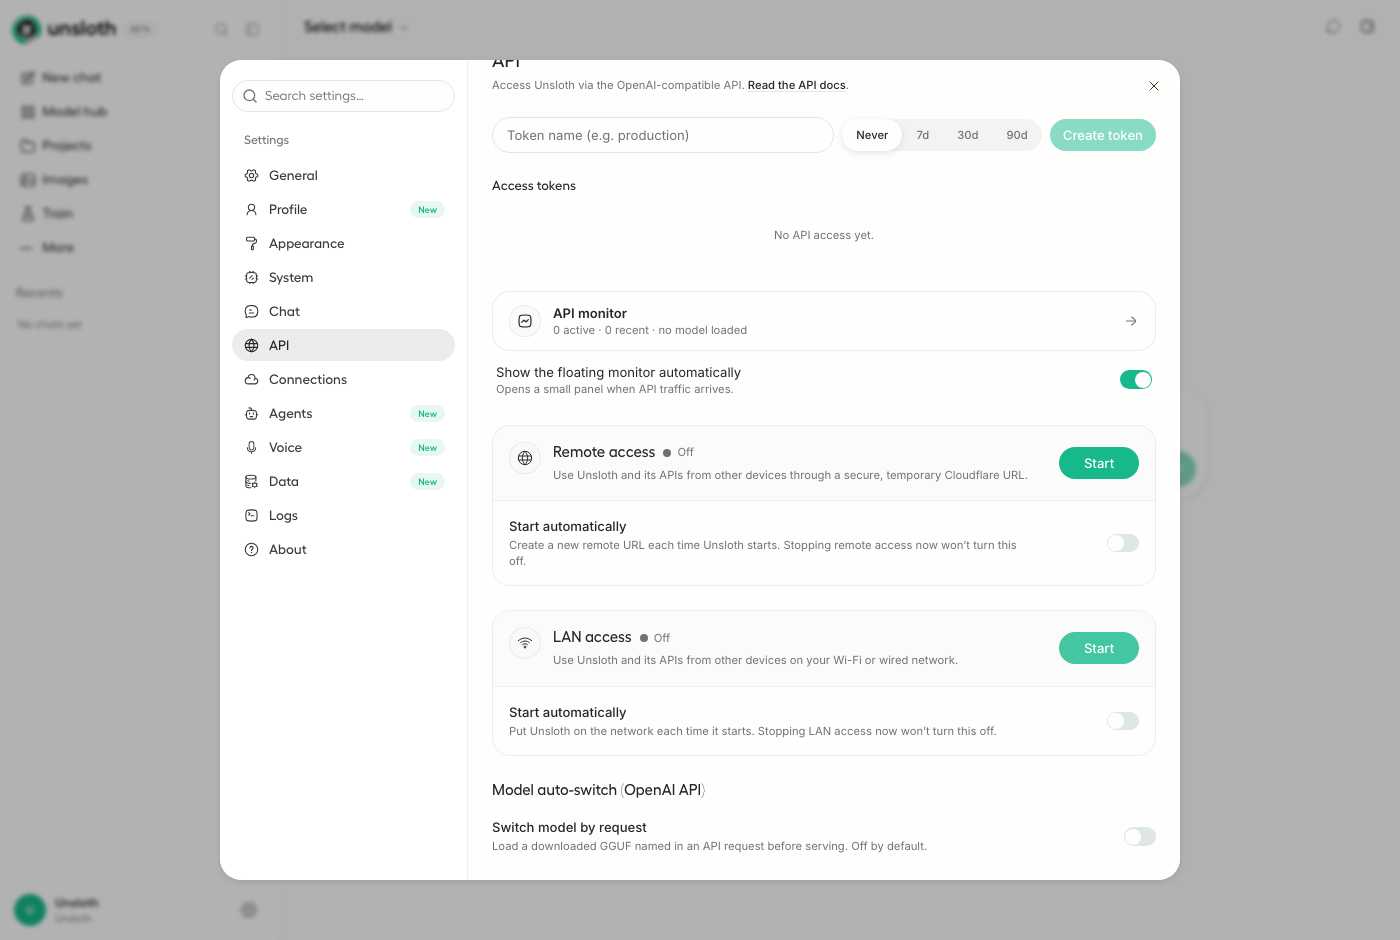Screen dimensions: 1400x940
Task: Click the search magnifier icon in settings
Action: (x=251, y=96)
